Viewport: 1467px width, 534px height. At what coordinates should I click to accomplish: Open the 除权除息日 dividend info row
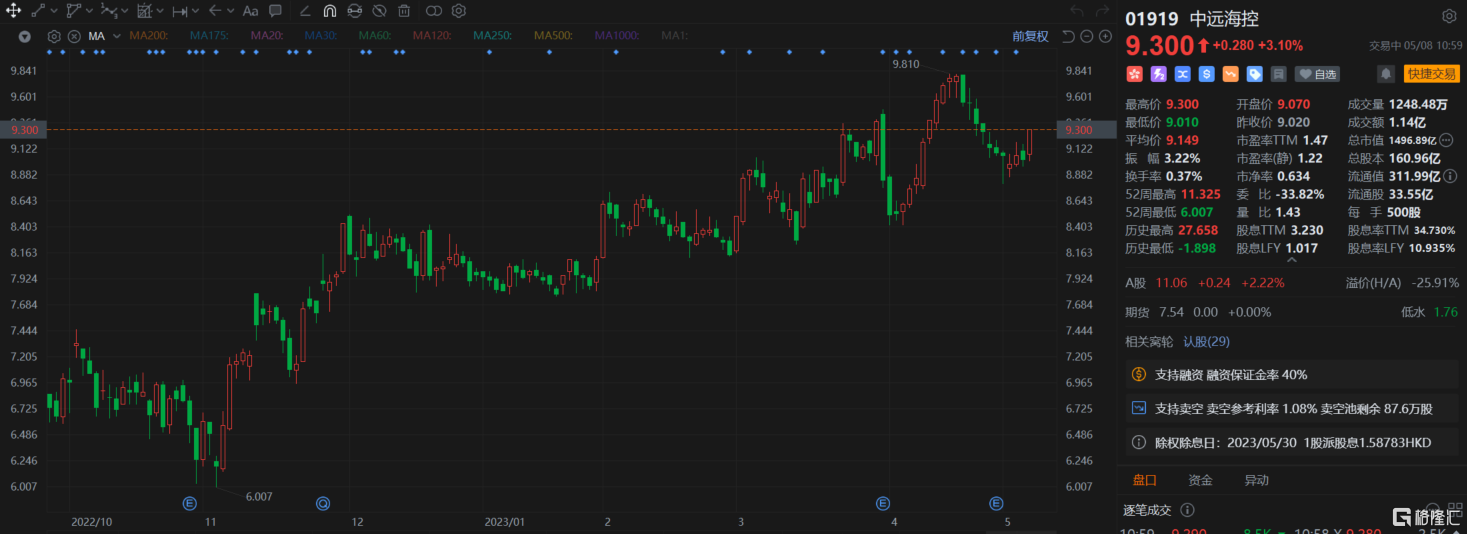tap(1292, 441)
